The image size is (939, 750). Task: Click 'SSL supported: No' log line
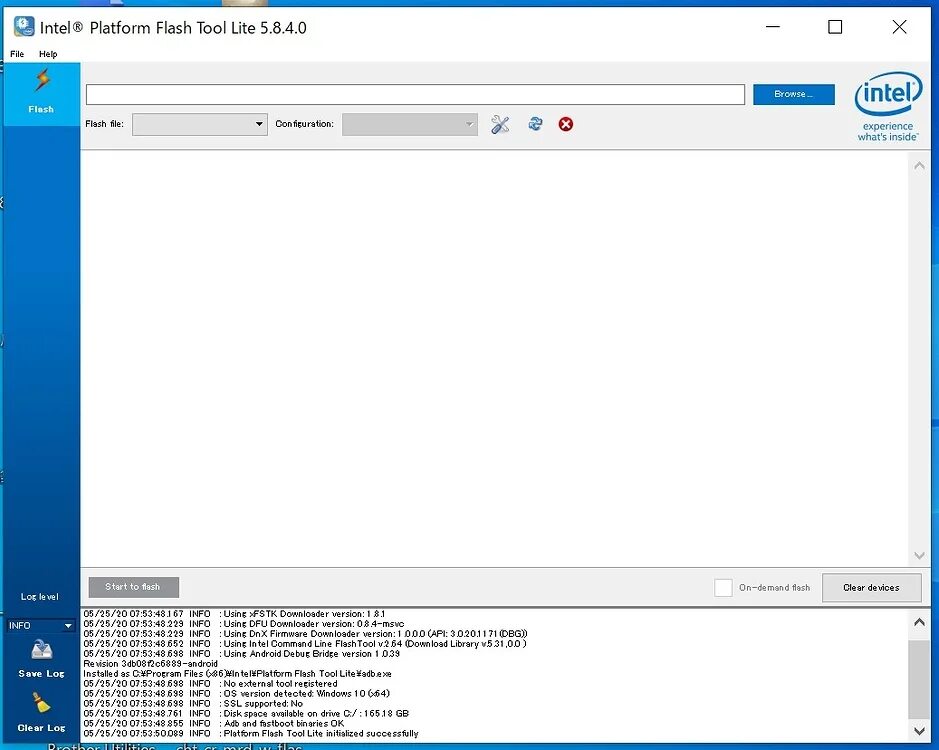[x=193, y=703]
